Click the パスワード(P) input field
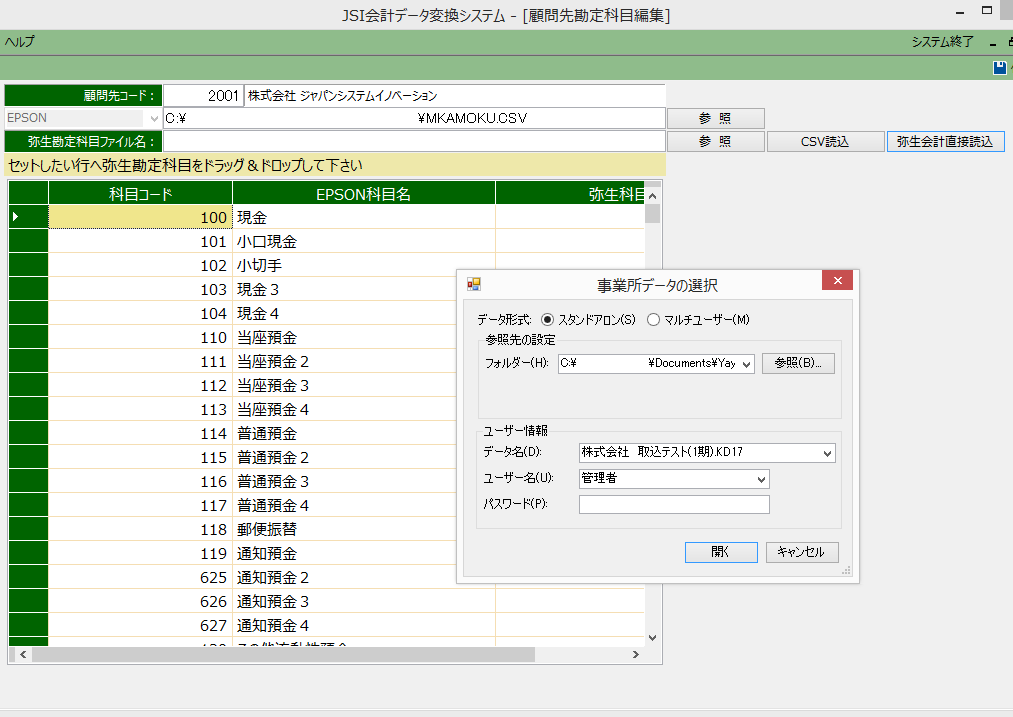The width and height of the screenshot is (1013, 717). (674, 504)
